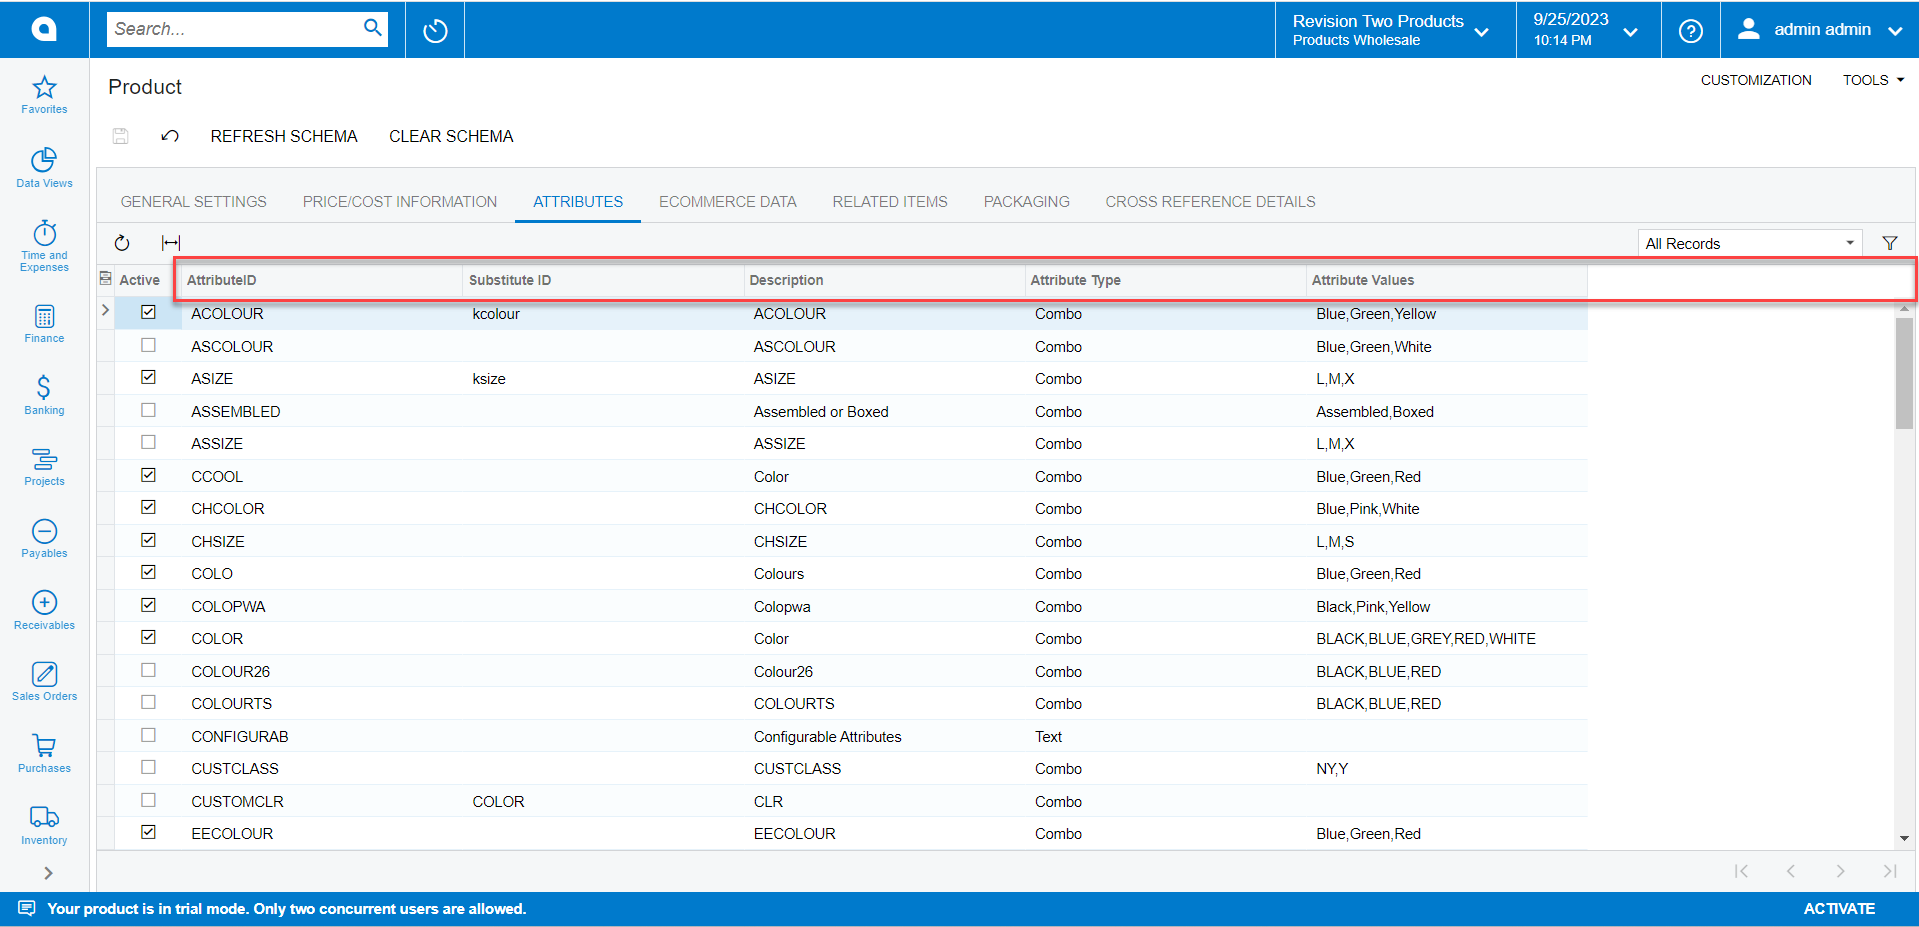Open the Help question mark icon
The height and width of the screenshot is (927, 1919).
tap(1690, 29)
